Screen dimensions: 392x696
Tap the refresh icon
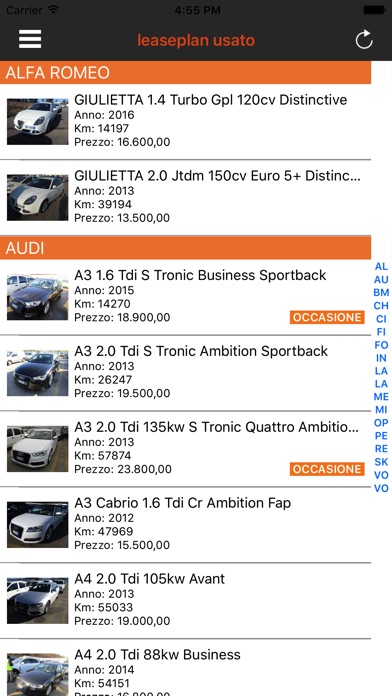point(364,40)
